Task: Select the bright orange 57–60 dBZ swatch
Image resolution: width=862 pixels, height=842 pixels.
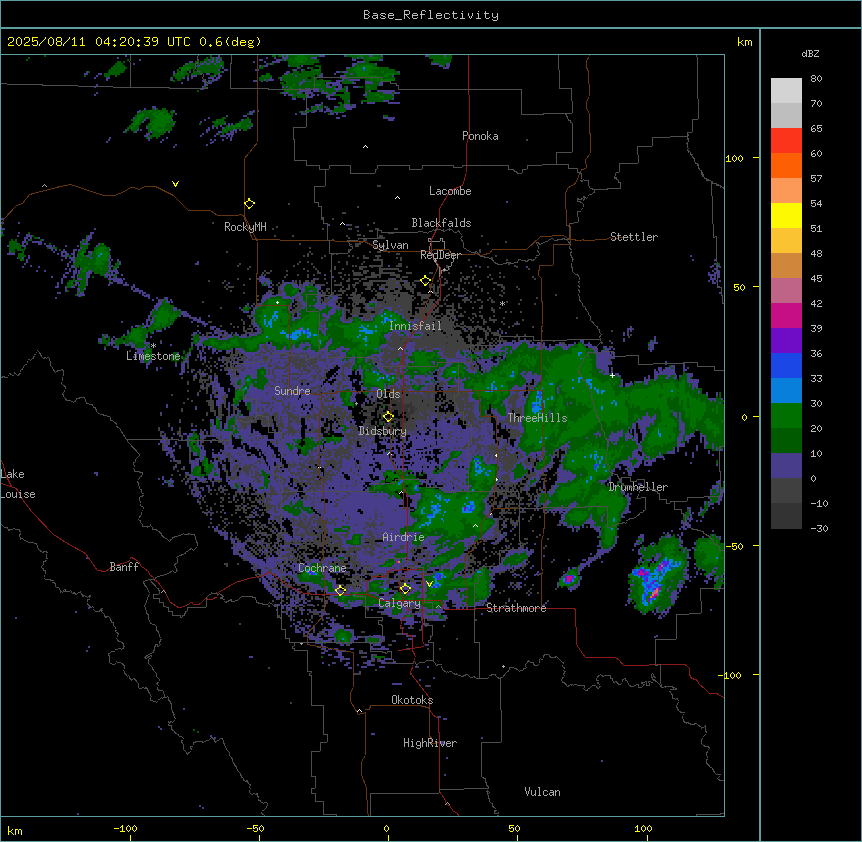Action: [786, 165]
